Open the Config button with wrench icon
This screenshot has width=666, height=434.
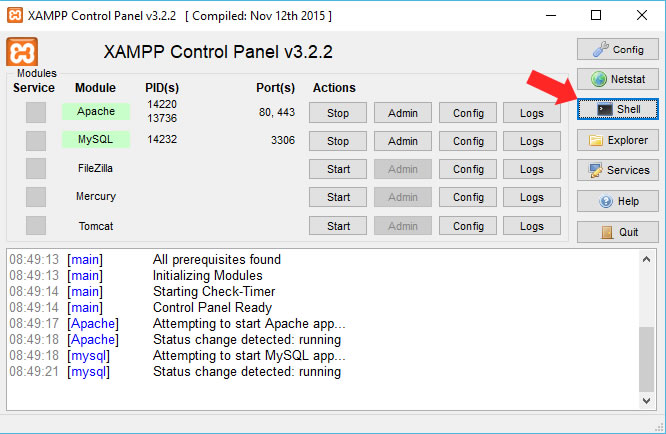coord(618,49)
